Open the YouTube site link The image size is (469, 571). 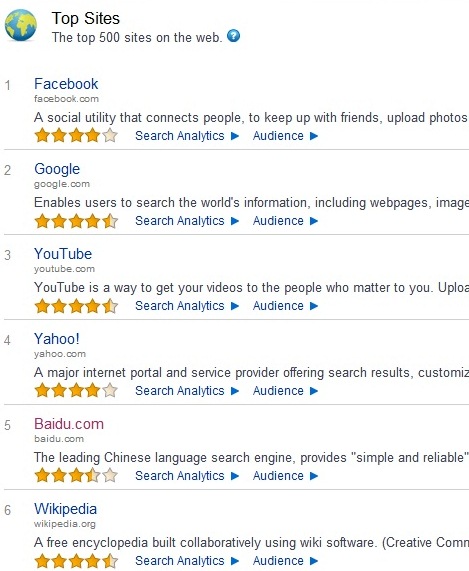click(63, 254)
